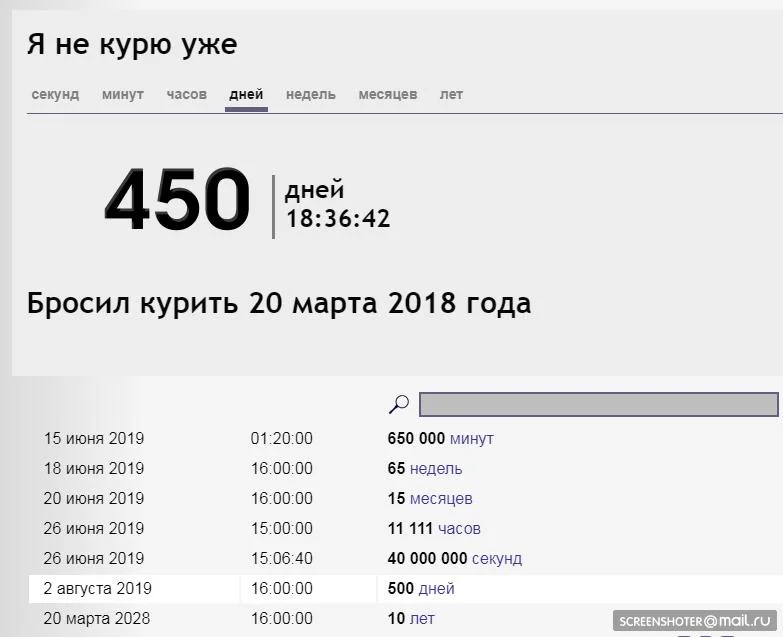
Task: Open the минут link for 650 000
Action: click(x=472, y=438)
